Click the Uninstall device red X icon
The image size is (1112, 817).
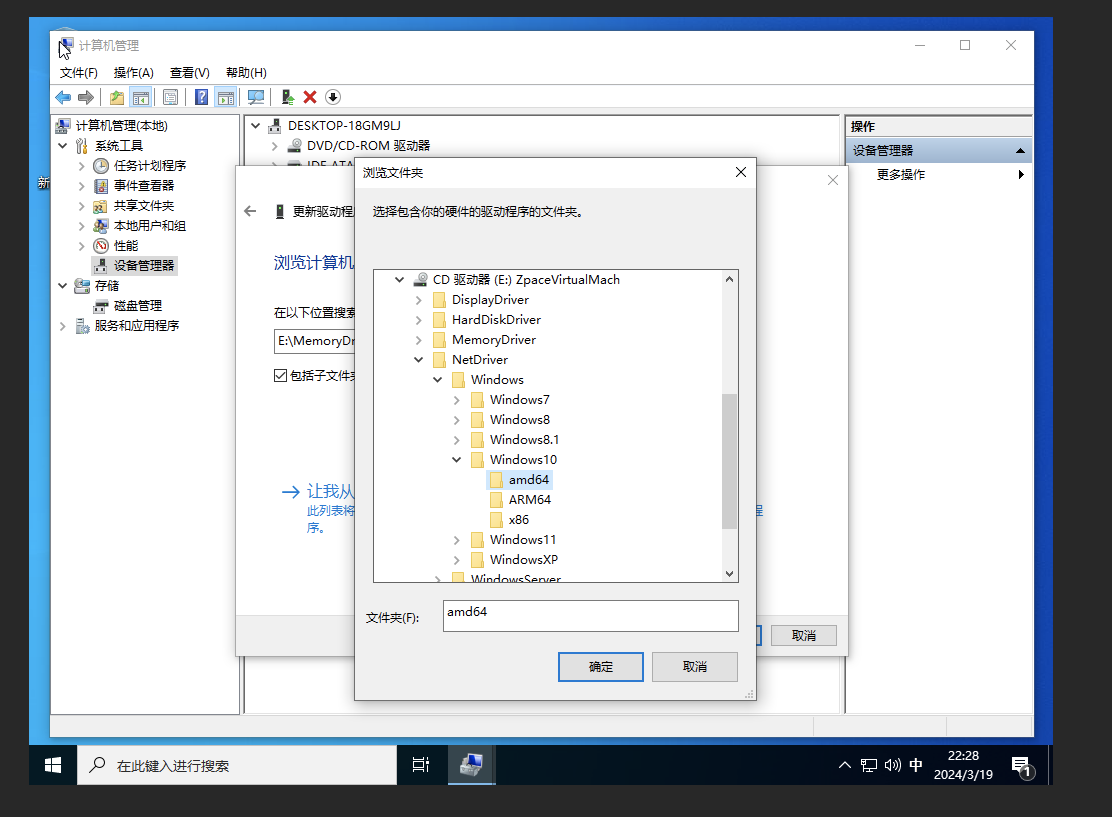pos(310,96)
